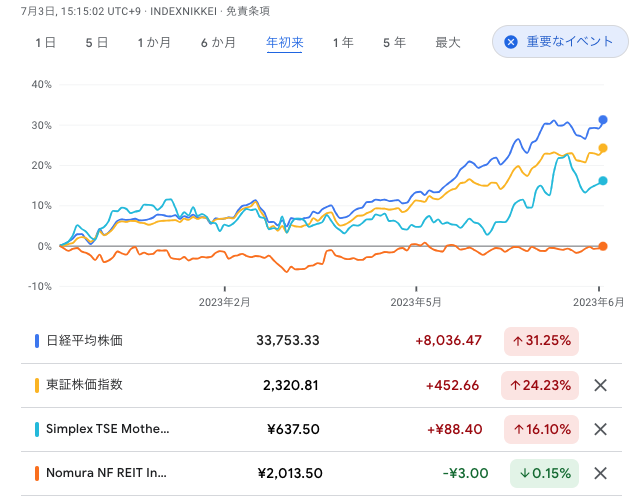Click the 0.15% decline badge

(544, 473)
